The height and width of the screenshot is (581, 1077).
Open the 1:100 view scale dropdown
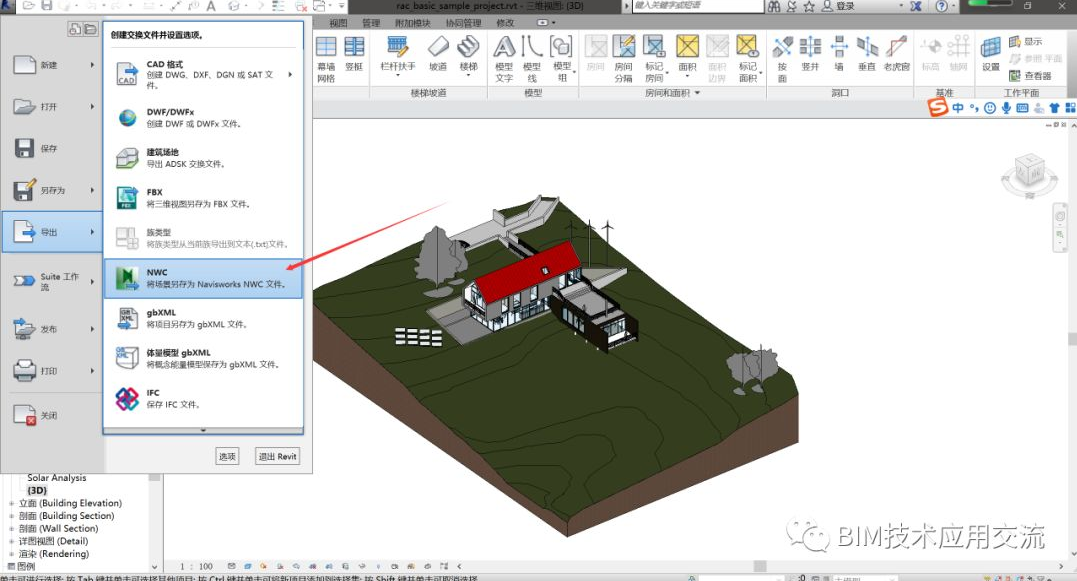point(200,567)
